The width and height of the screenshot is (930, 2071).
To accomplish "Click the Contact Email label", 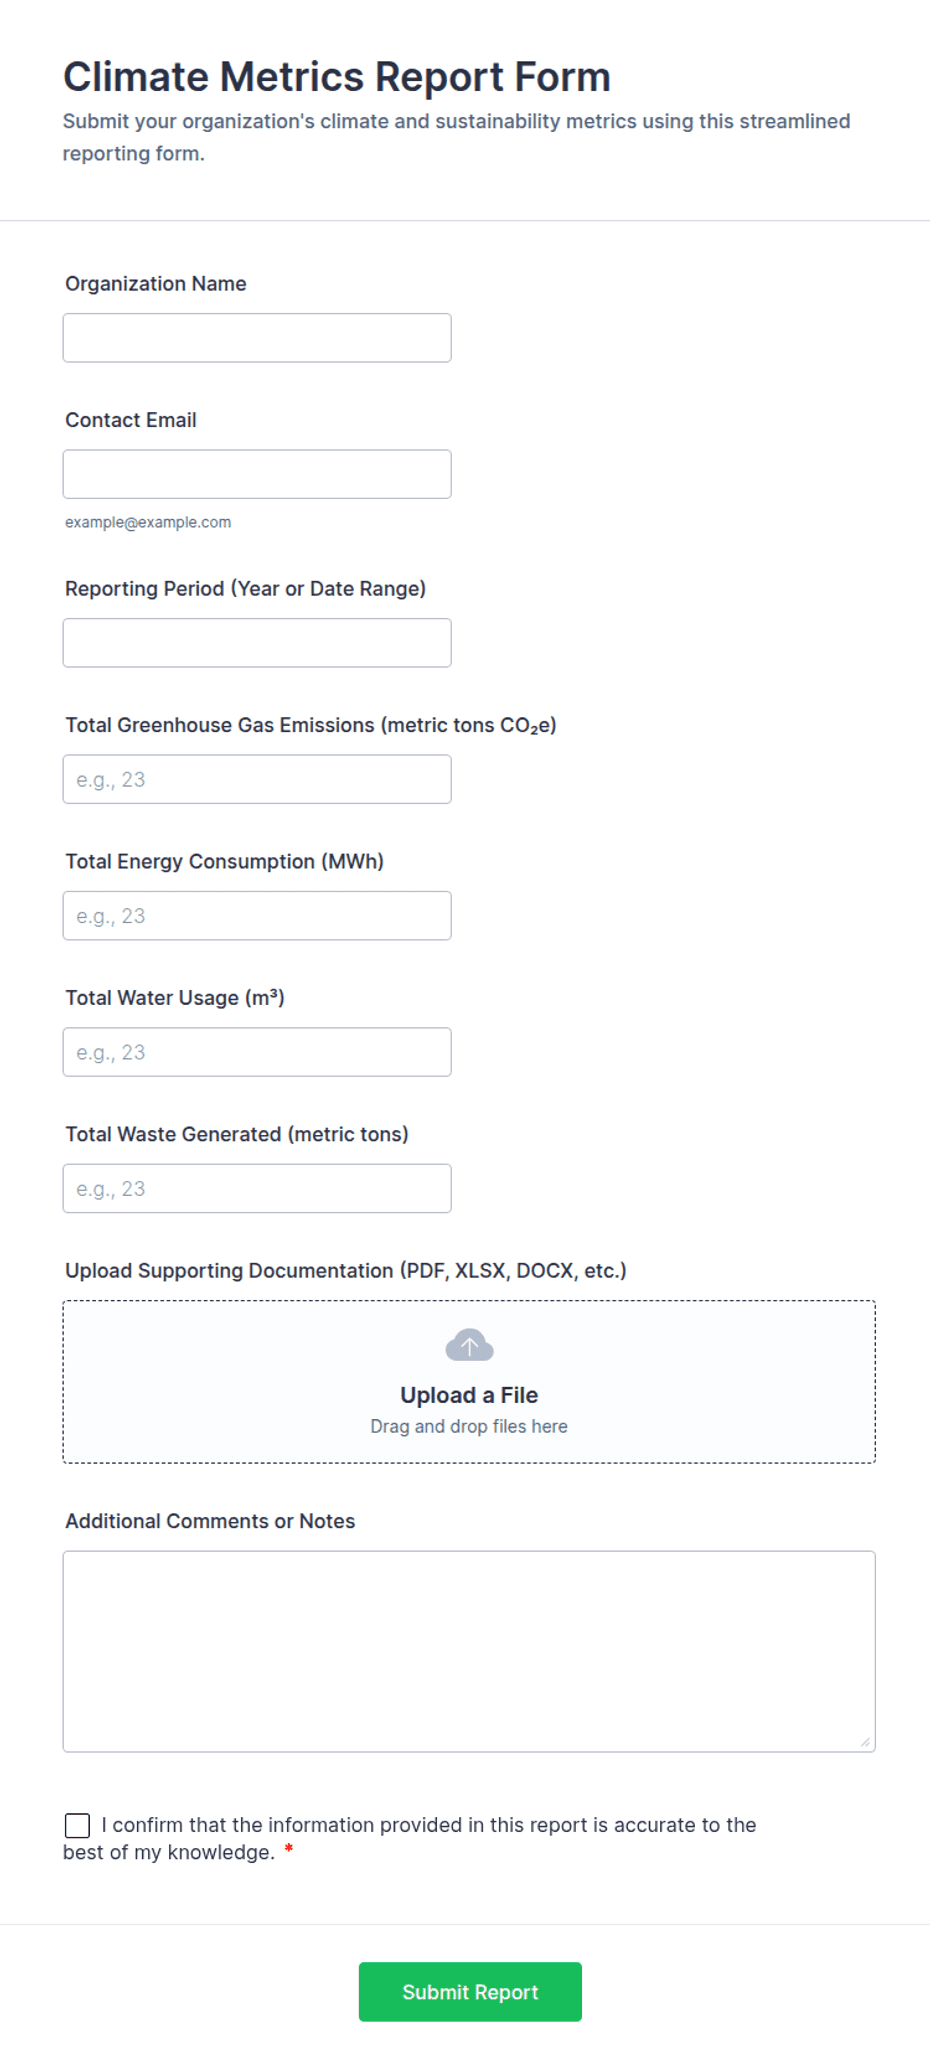I will coord(131,420).
